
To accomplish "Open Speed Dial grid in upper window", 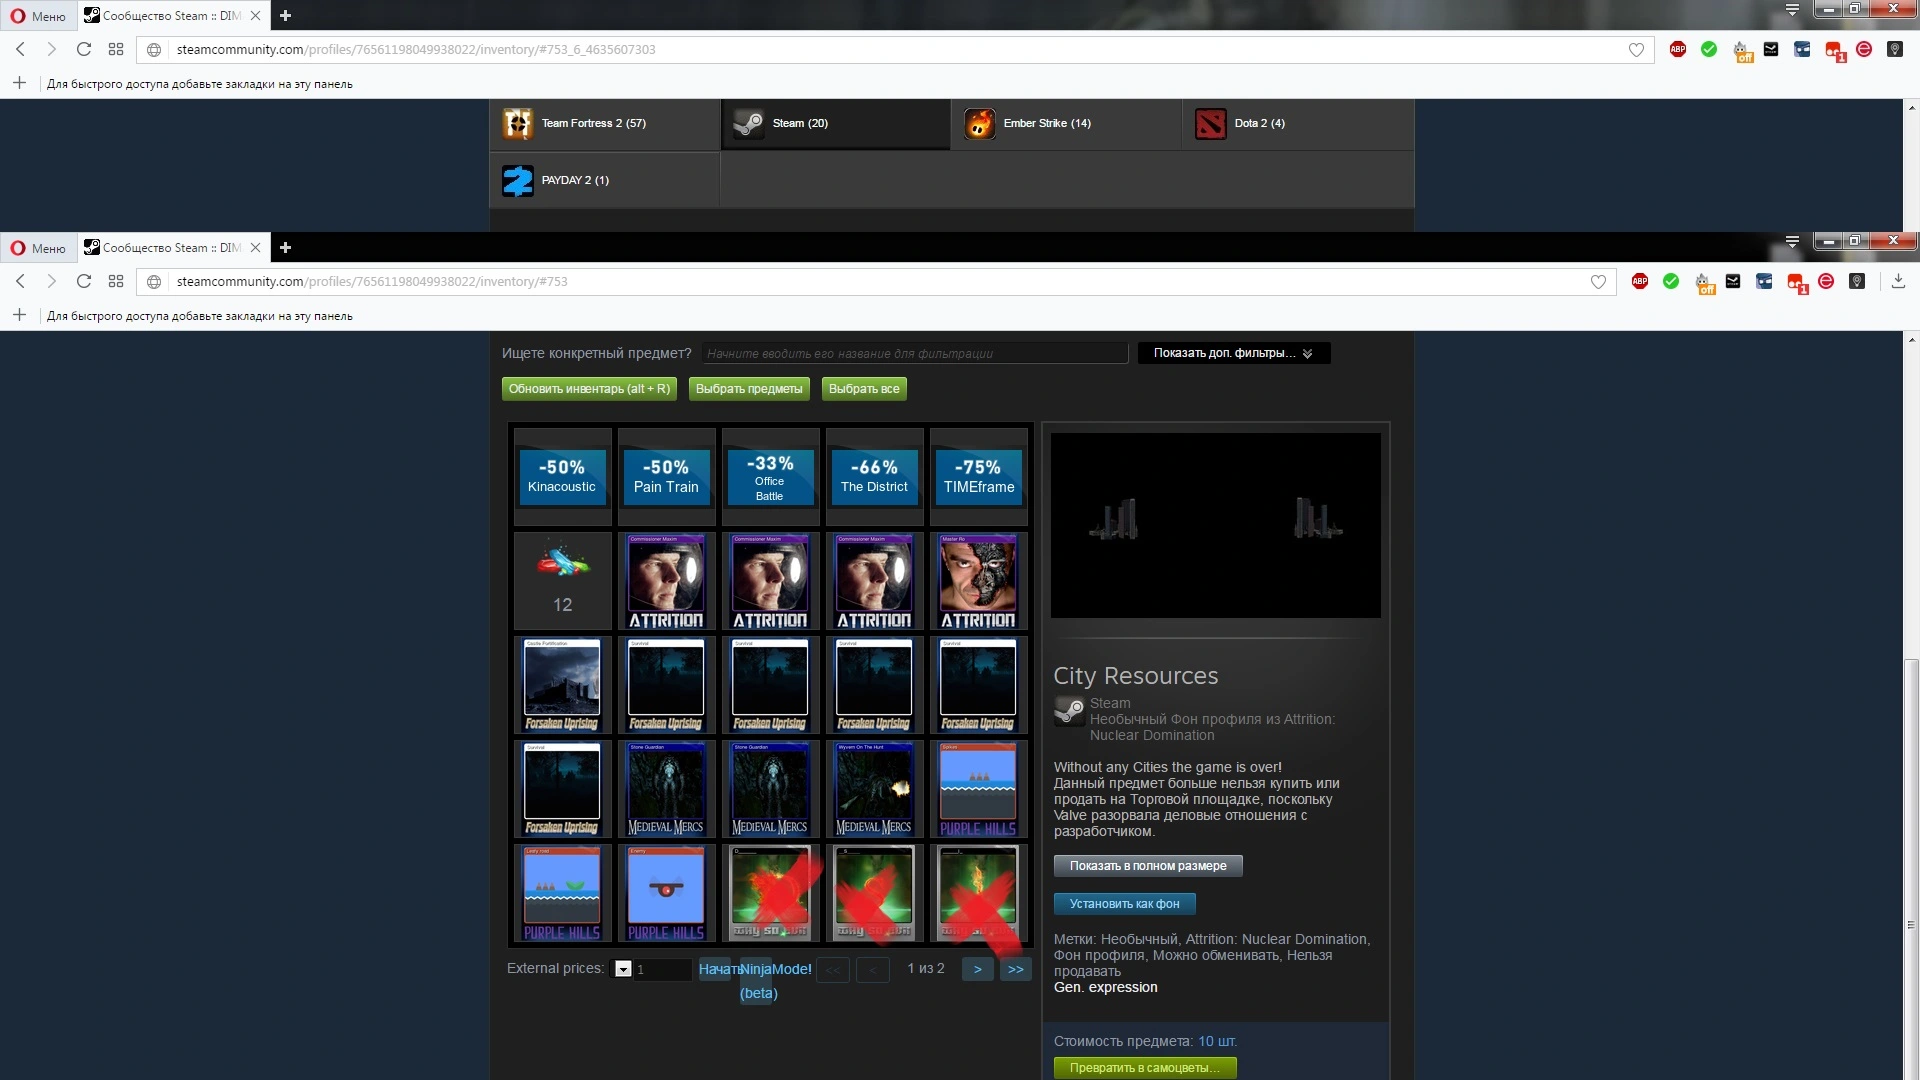I will pos(116,49).
